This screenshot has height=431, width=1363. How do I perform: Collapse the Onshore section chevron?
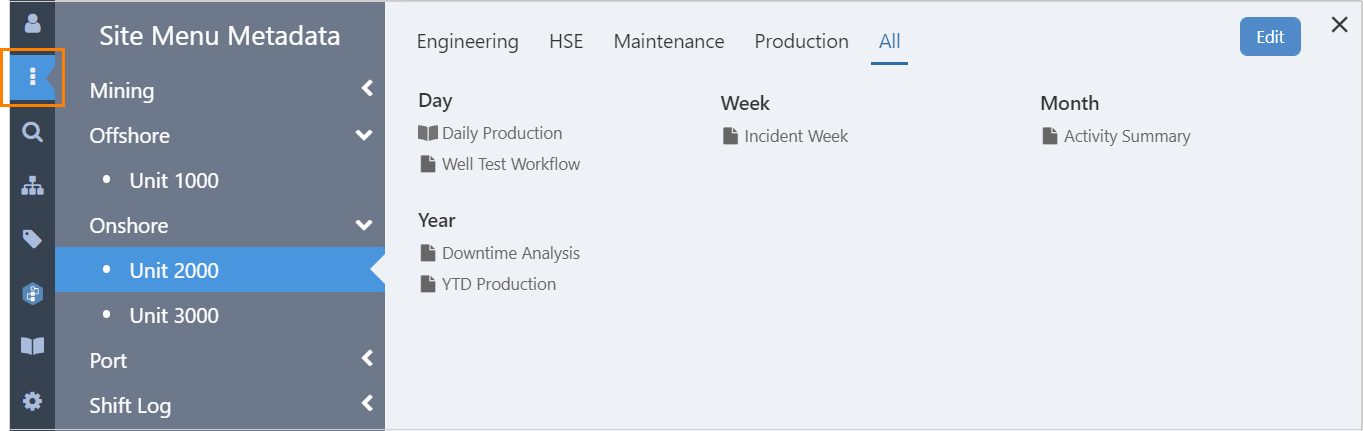coord(364,225)
